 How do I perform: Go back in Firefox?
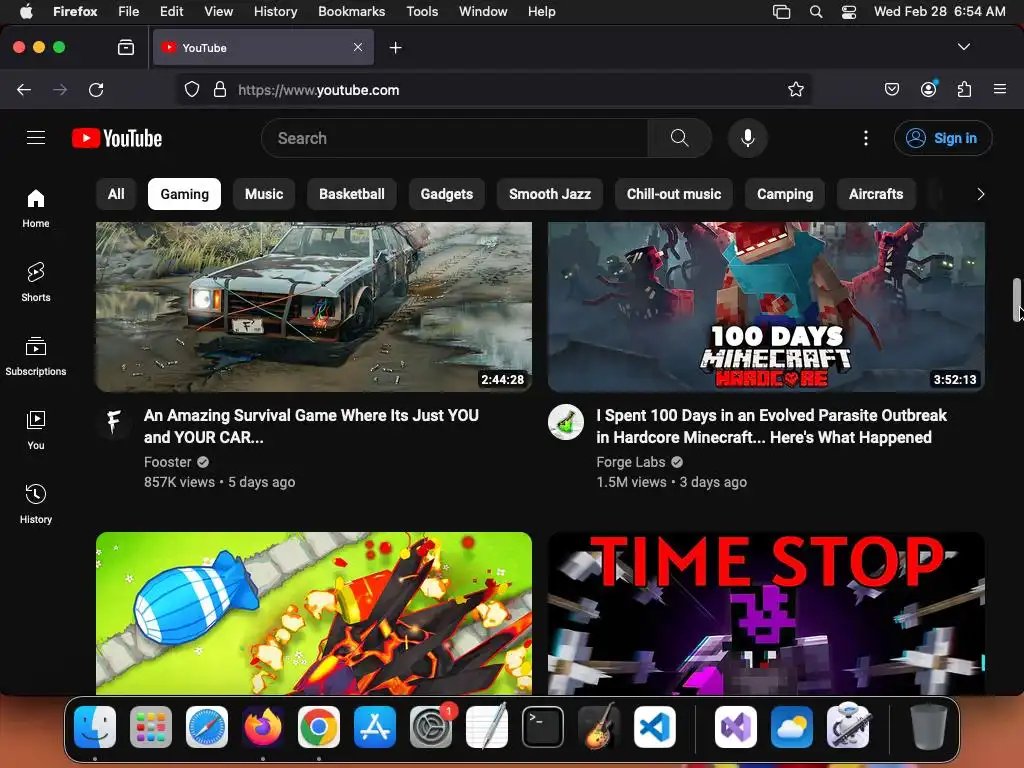click(24, 89)
